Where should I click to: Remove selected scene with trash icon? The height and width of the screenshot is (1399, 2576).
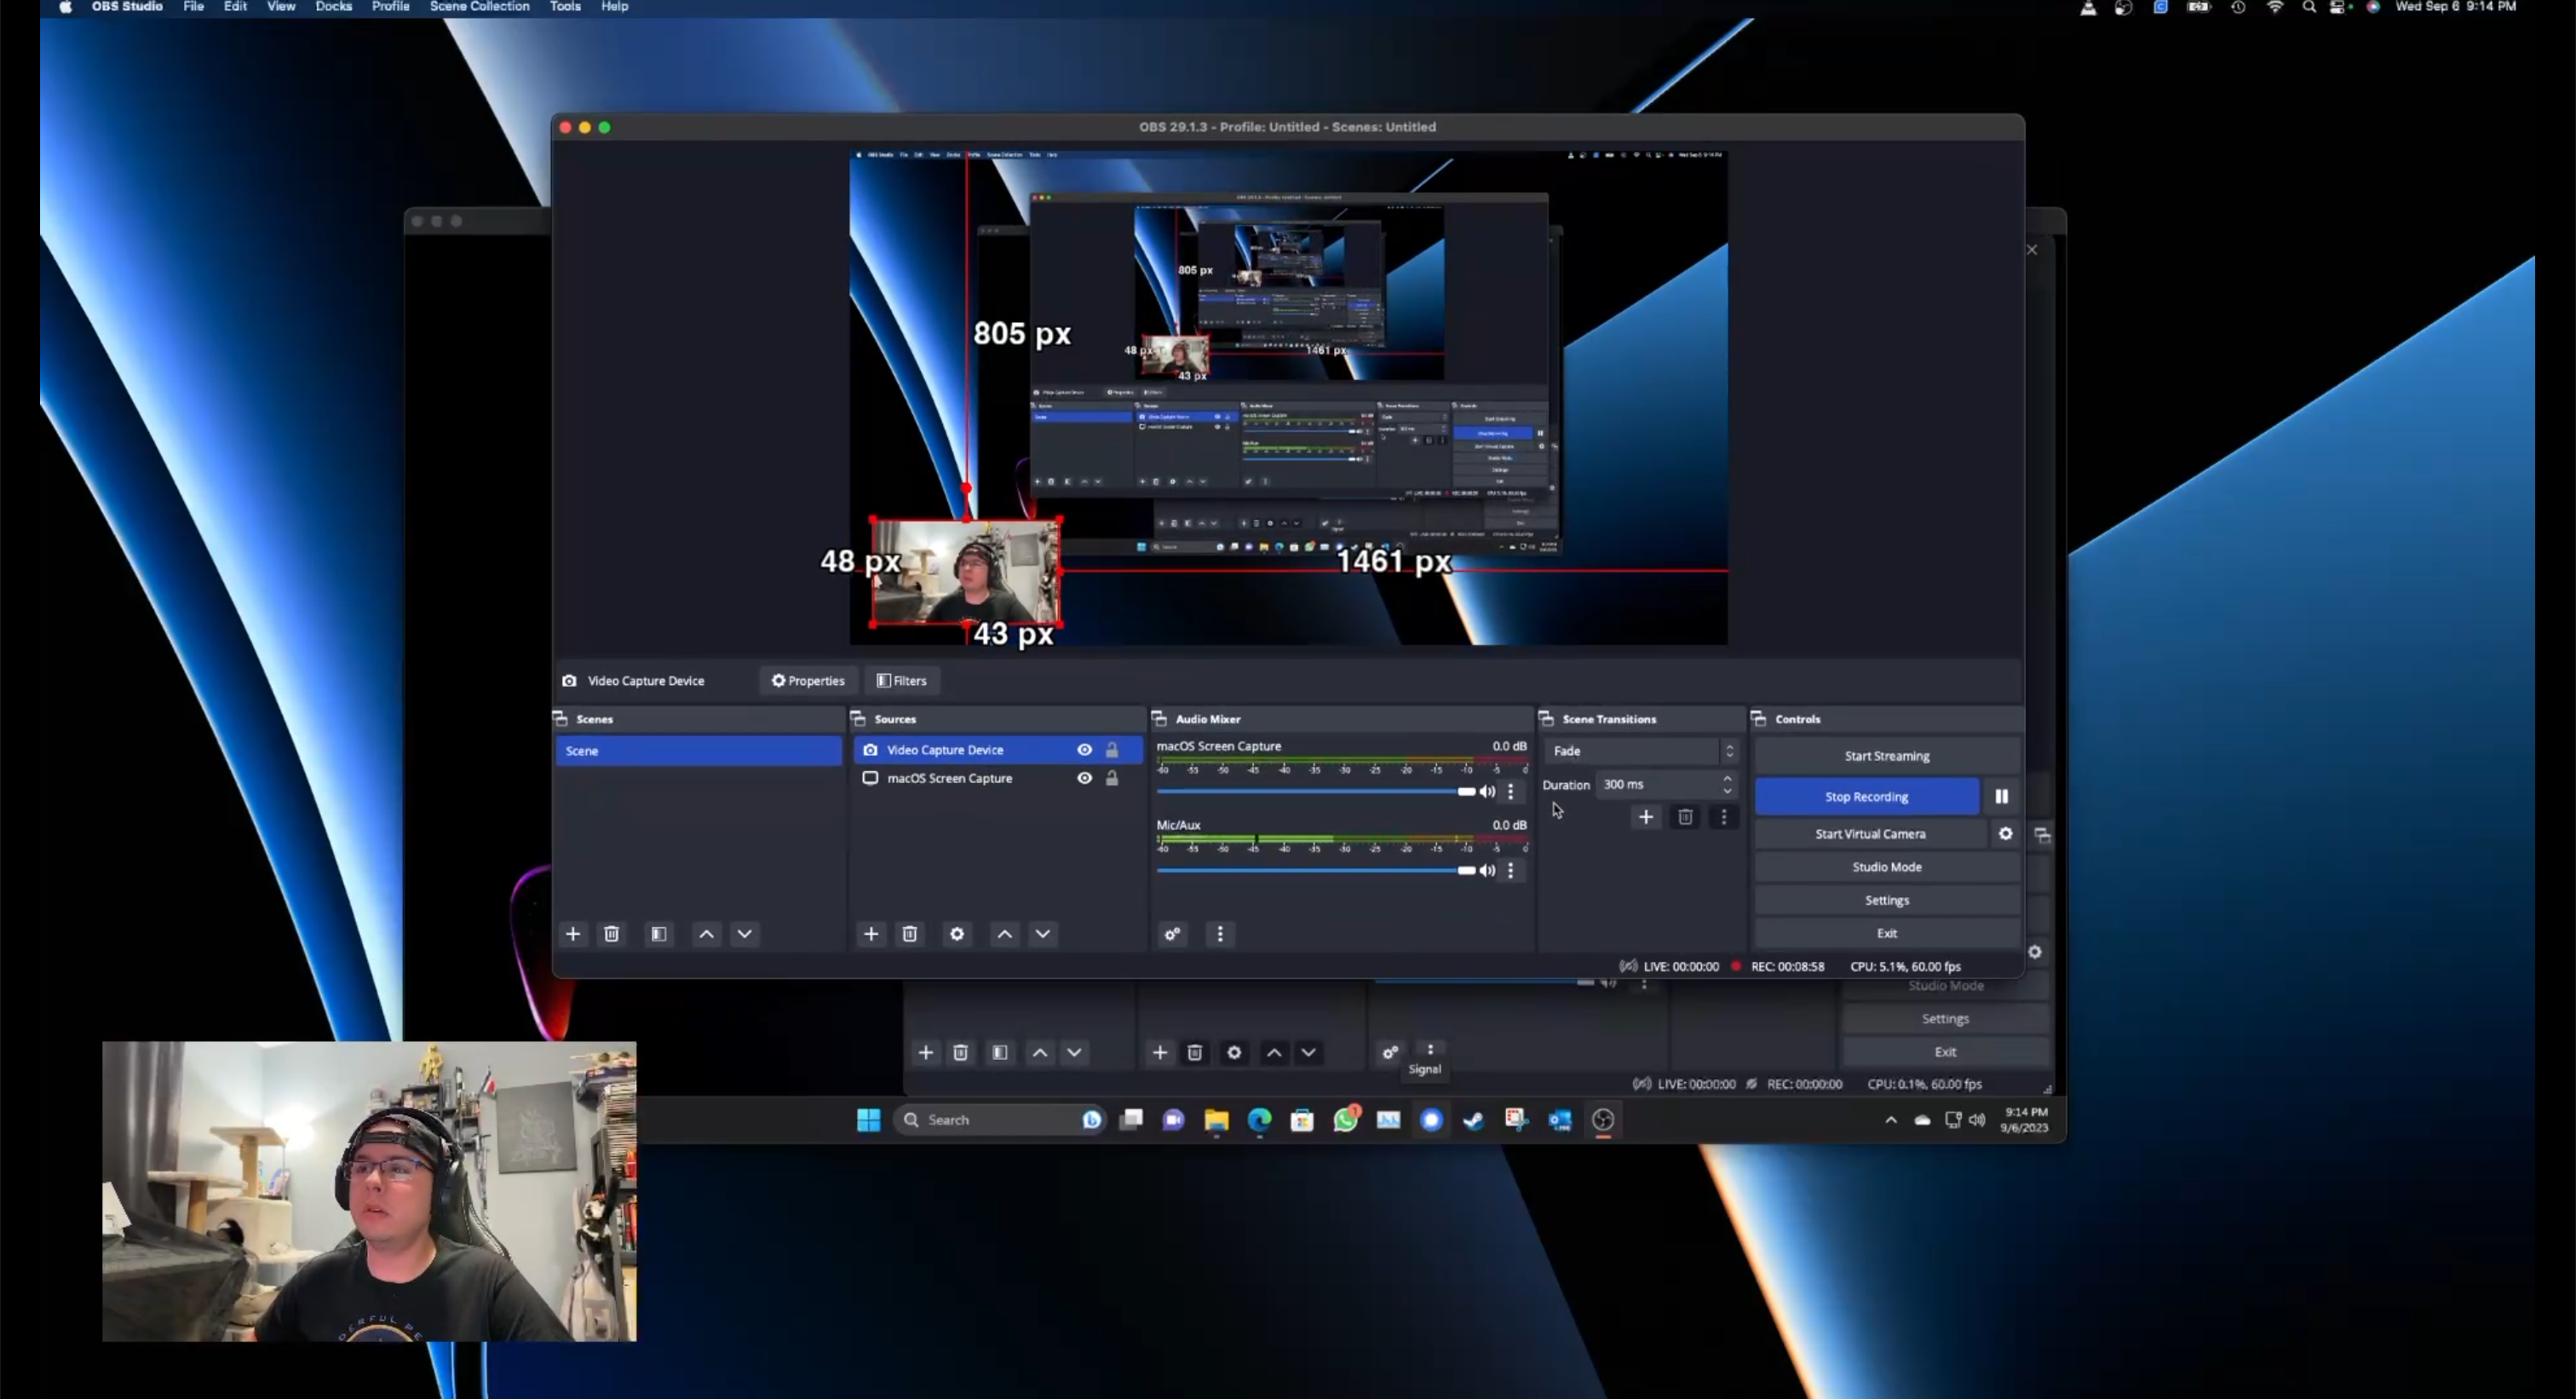611,933
